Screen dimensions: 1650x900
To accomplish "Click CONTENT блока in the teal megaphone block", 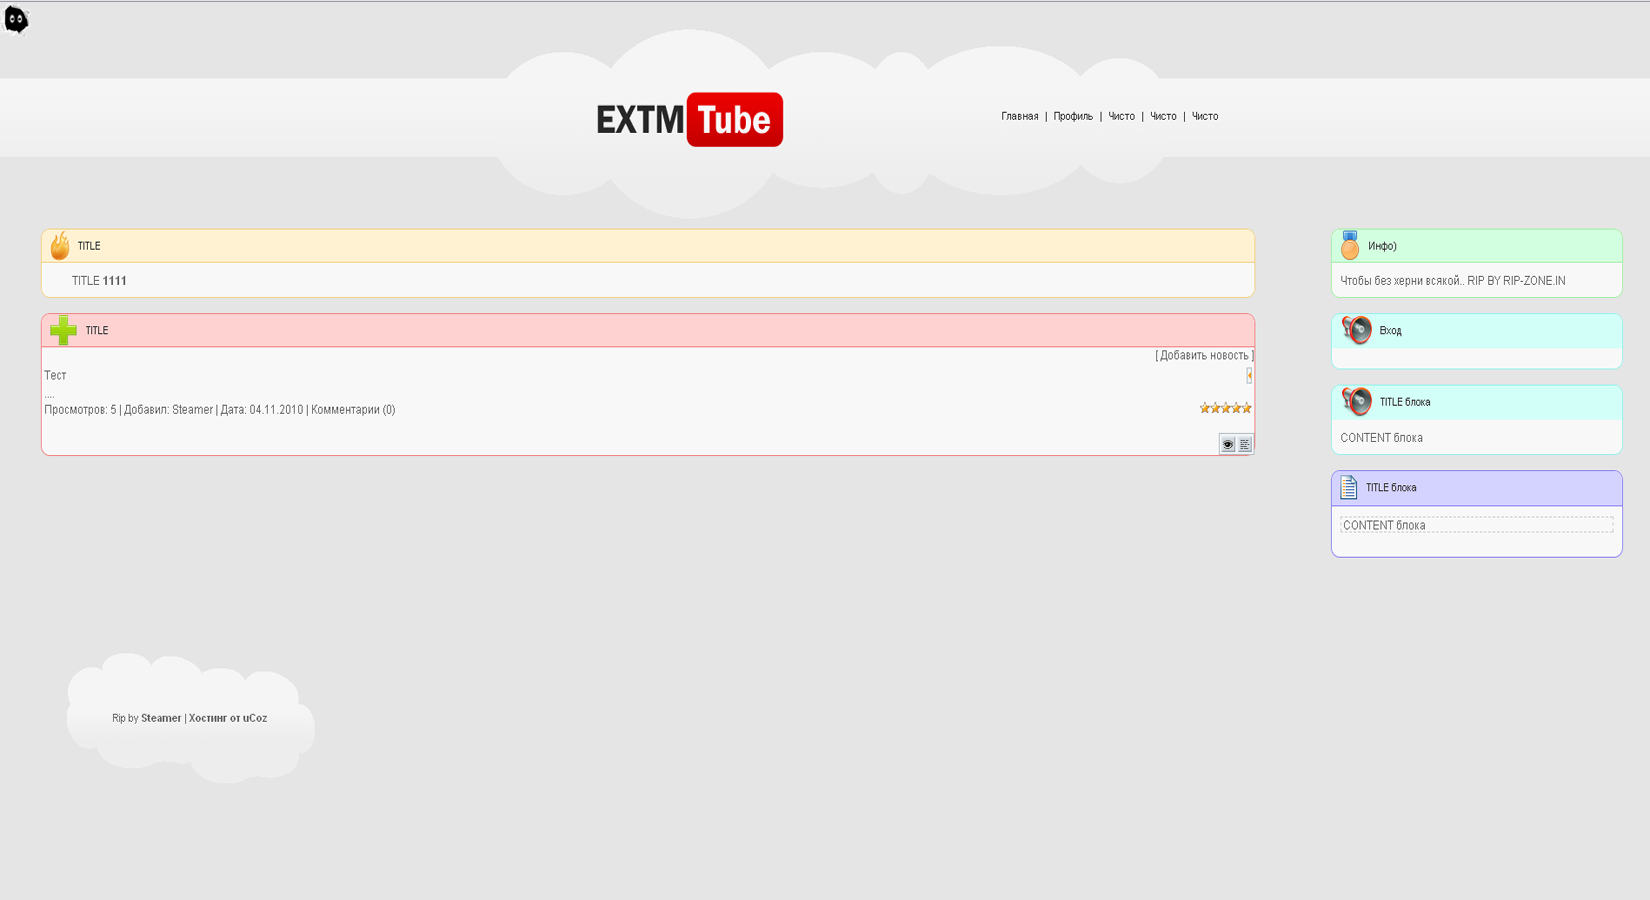I will point(1381,438).
